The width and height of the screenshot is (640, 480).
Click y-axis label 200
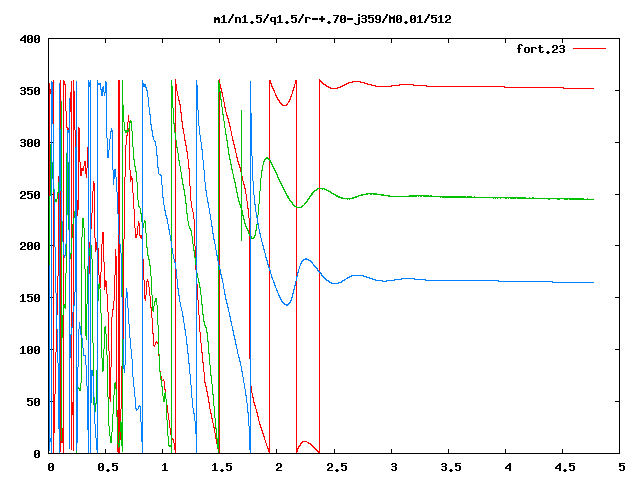click(30, 246)
